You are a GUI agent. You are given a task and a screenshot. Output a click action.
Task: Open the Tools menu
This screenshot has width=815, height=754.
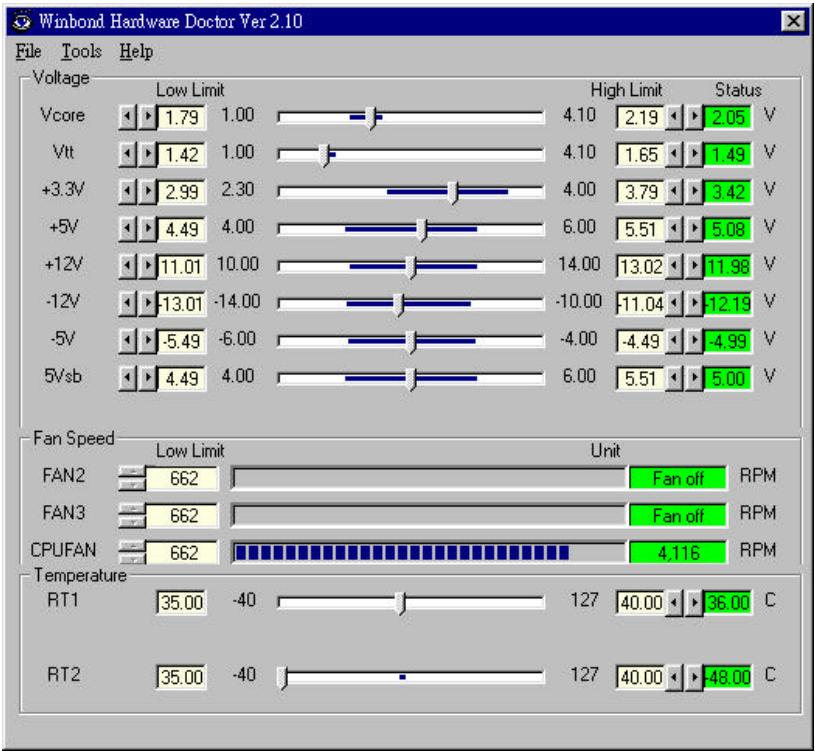coord(82,51)
